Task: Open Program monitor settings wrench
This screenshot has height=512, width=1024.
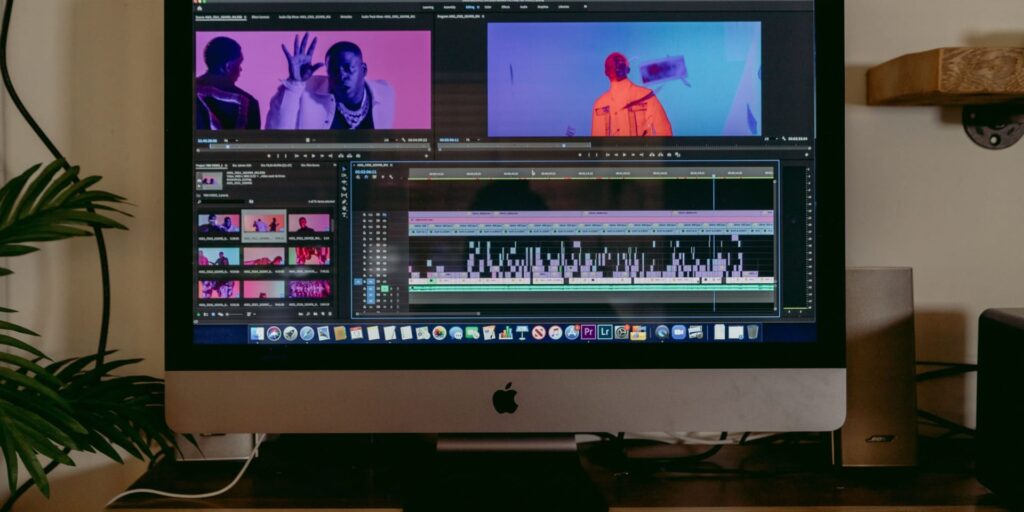Action: click(x=784, y=138)
